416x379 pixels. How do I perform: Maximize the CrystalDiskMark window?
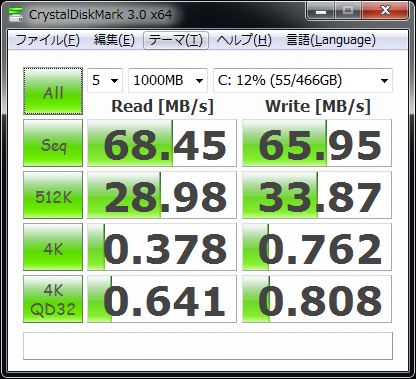pyautogui.click(x=348, y=11)
